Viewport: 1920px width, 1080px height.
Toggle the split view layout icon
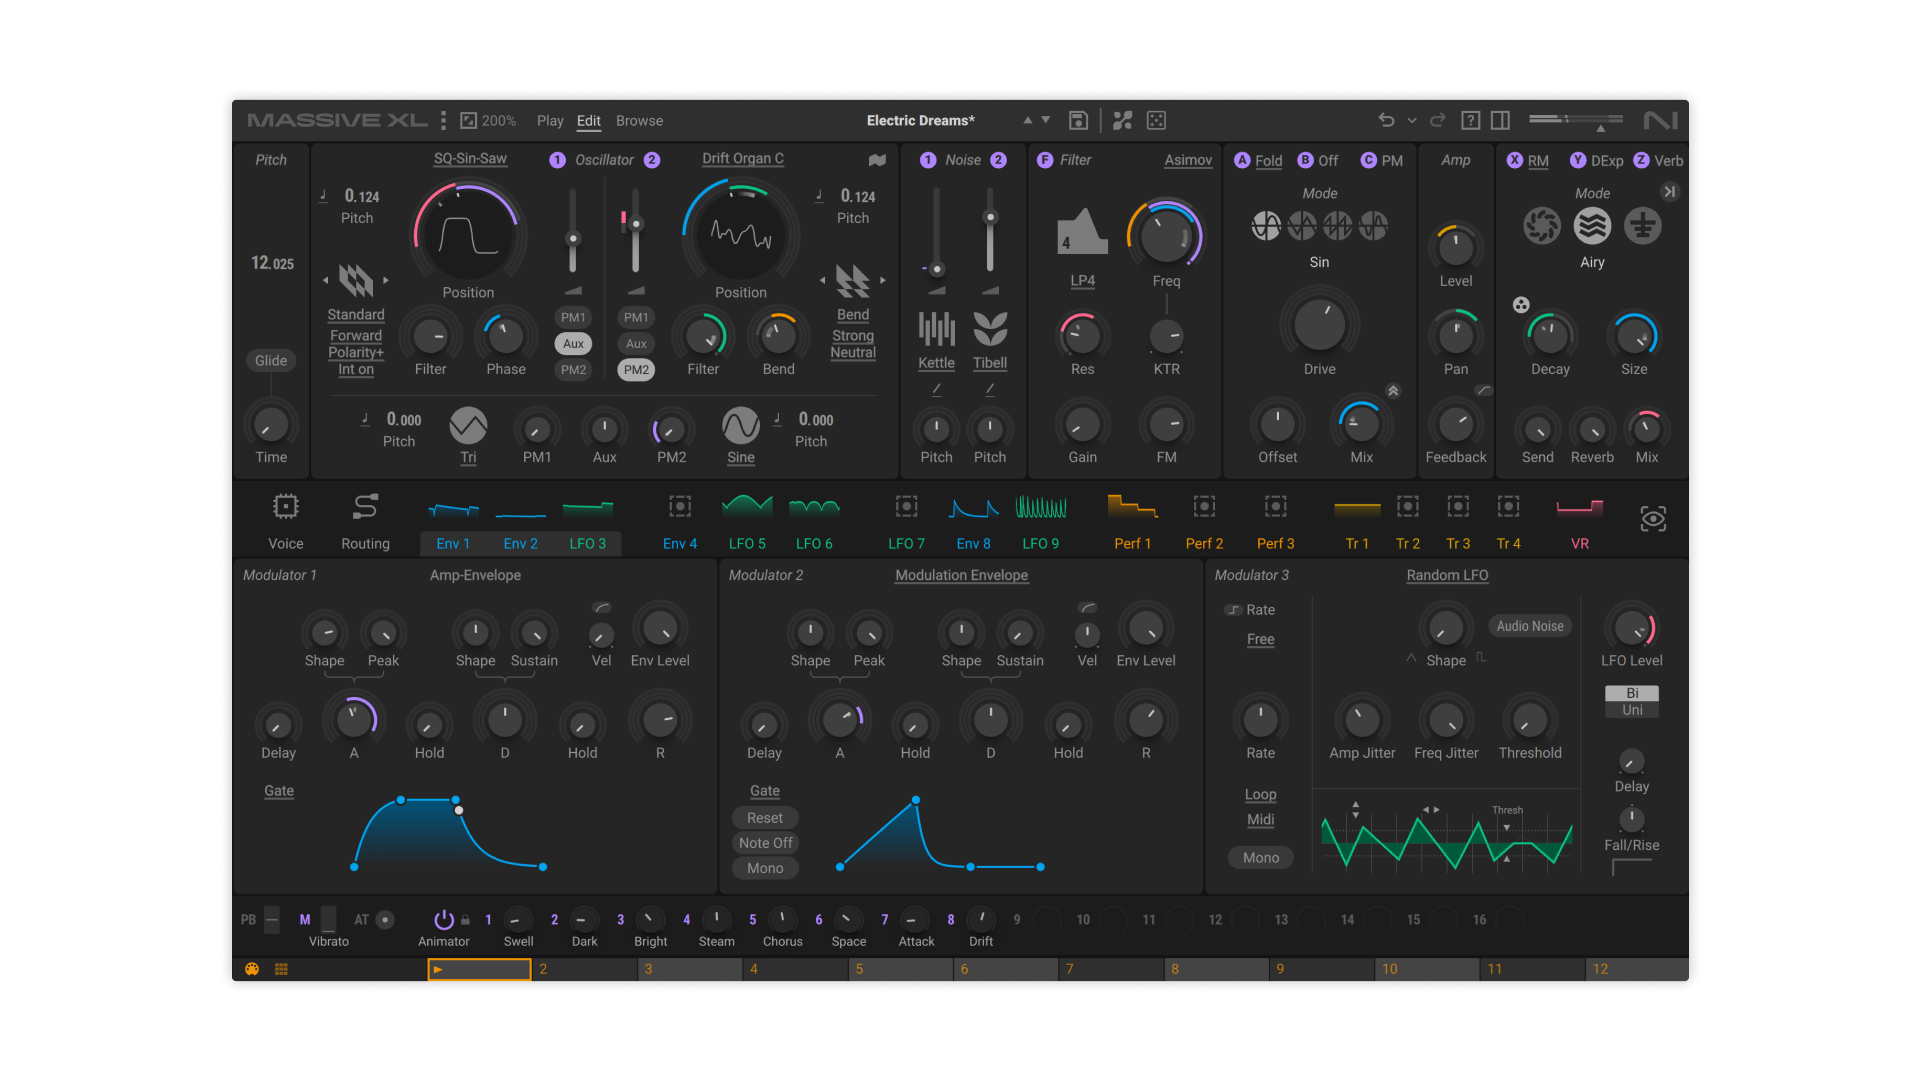1500,120
